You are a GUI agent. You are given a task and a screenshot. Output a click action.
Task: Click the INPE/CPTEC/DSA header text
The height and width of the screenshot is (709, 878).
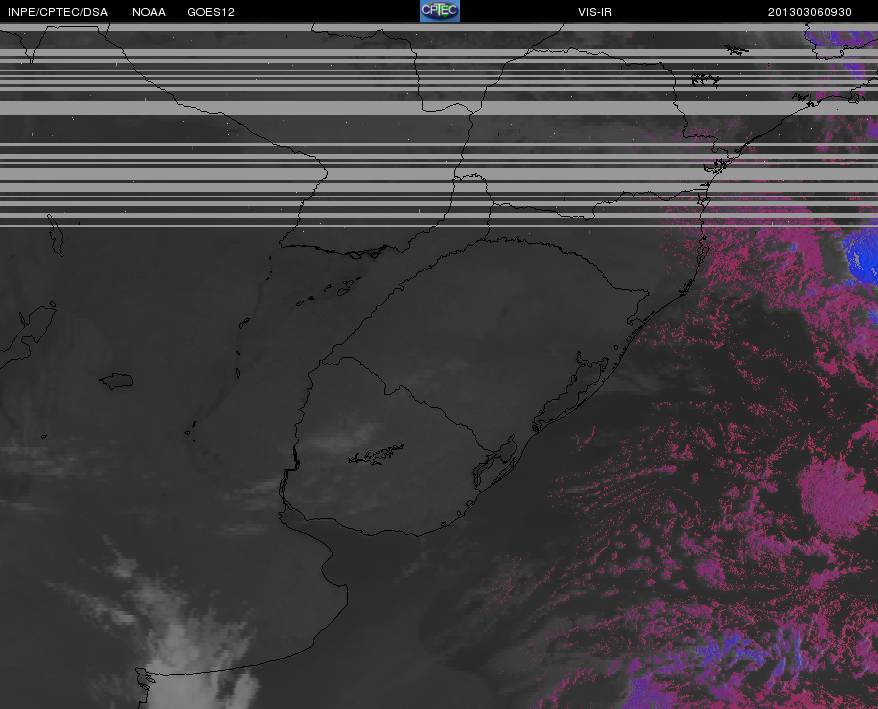(x=58, y=12)
